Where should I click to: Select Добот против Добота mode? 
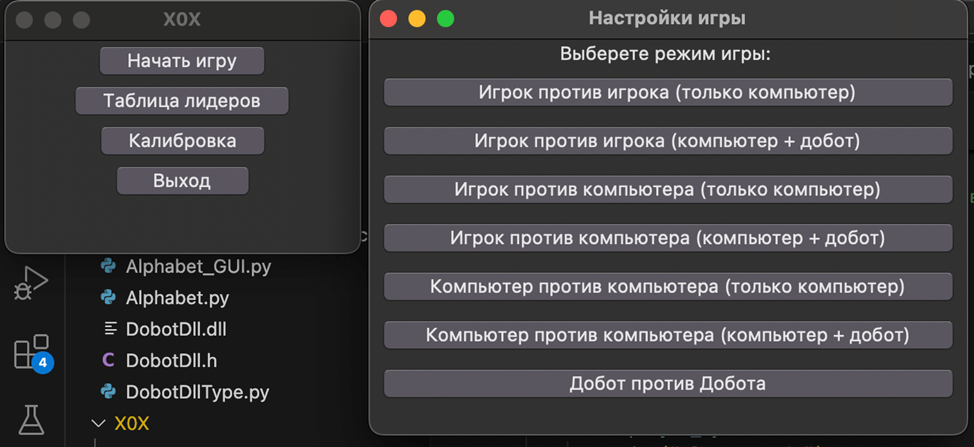tap(668, 384)
